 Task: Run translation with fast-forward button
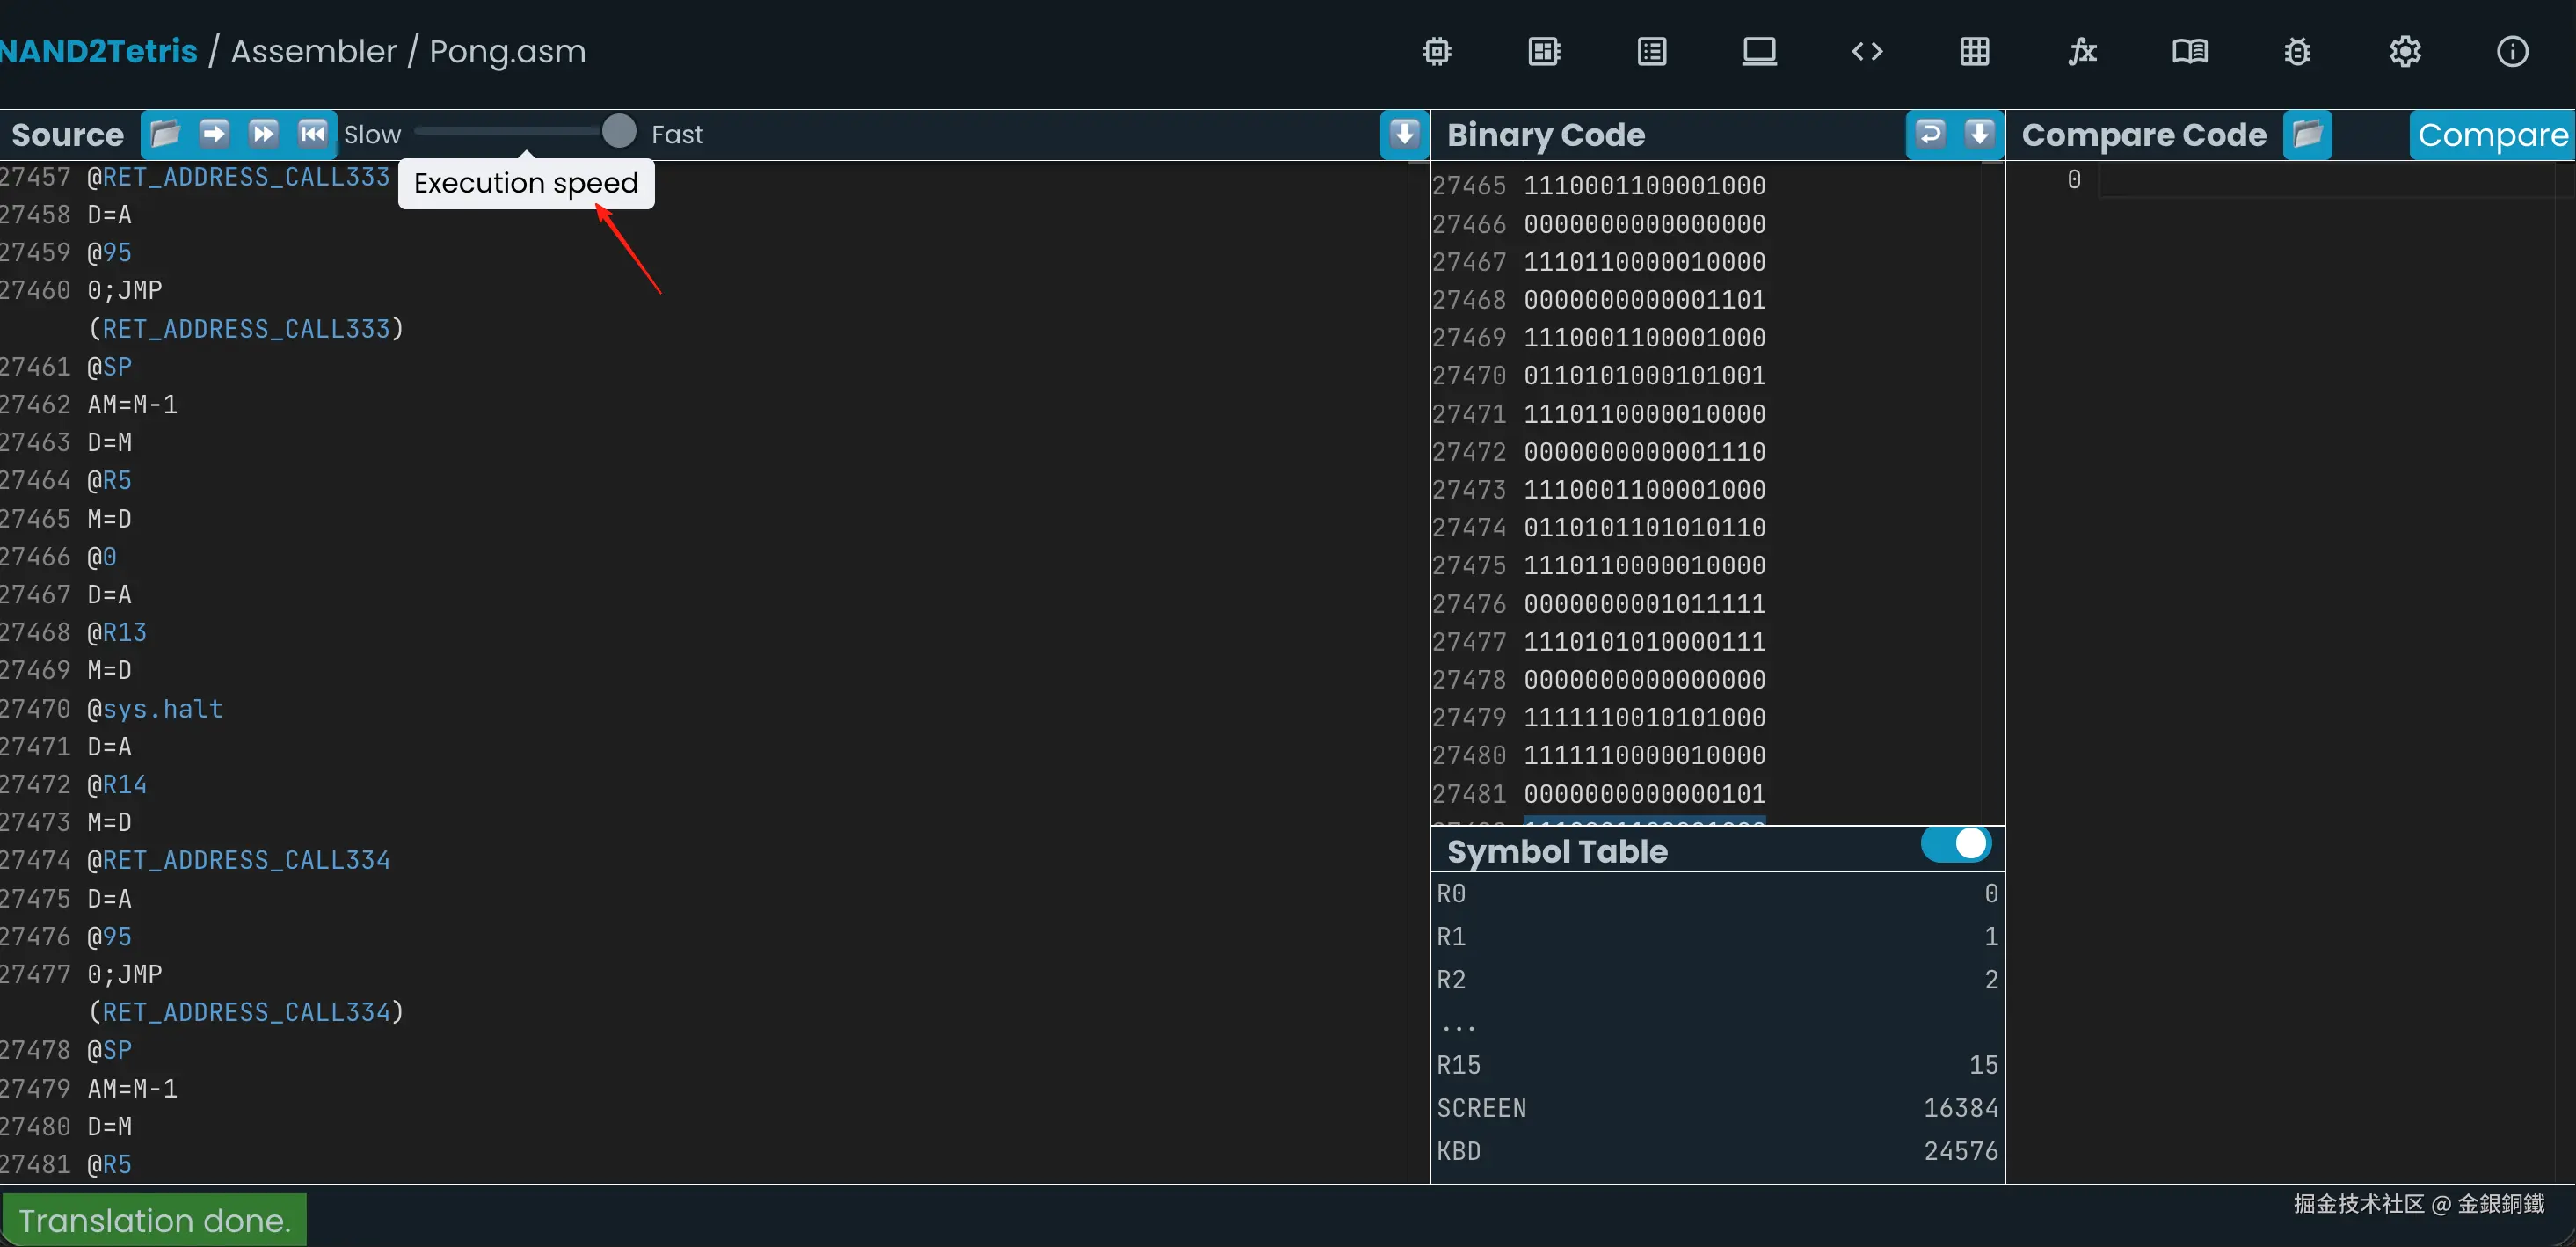(x=263, y=134)
